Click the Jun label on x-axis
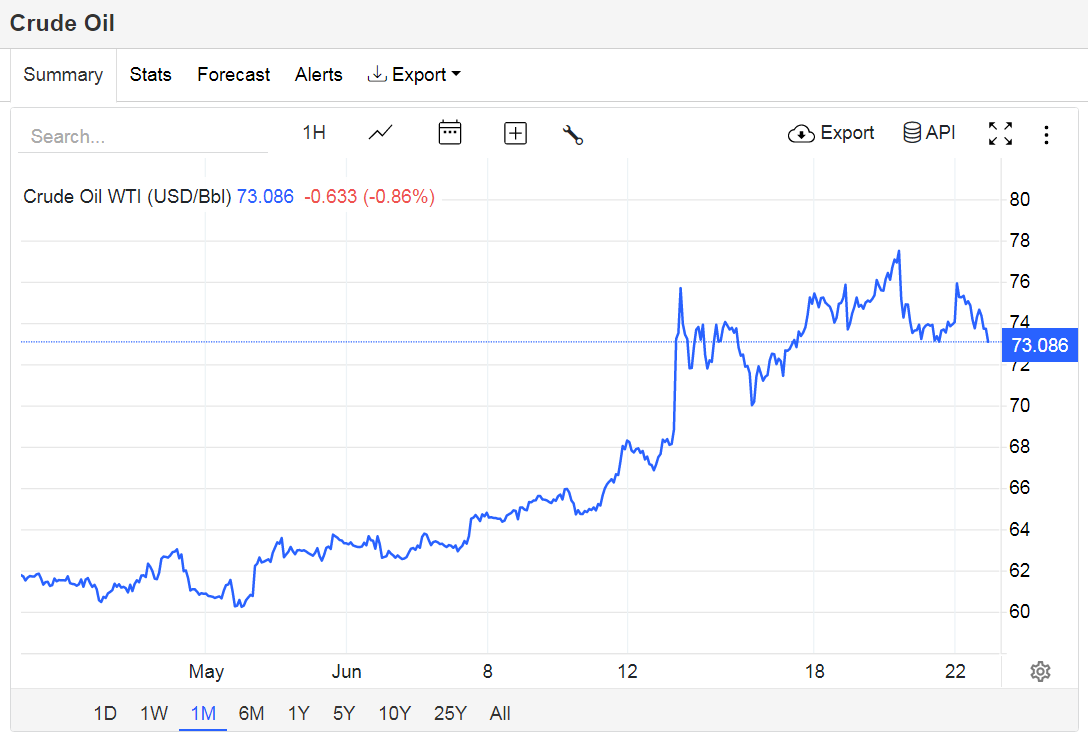The image size is (1088, 743). (346, 672)
